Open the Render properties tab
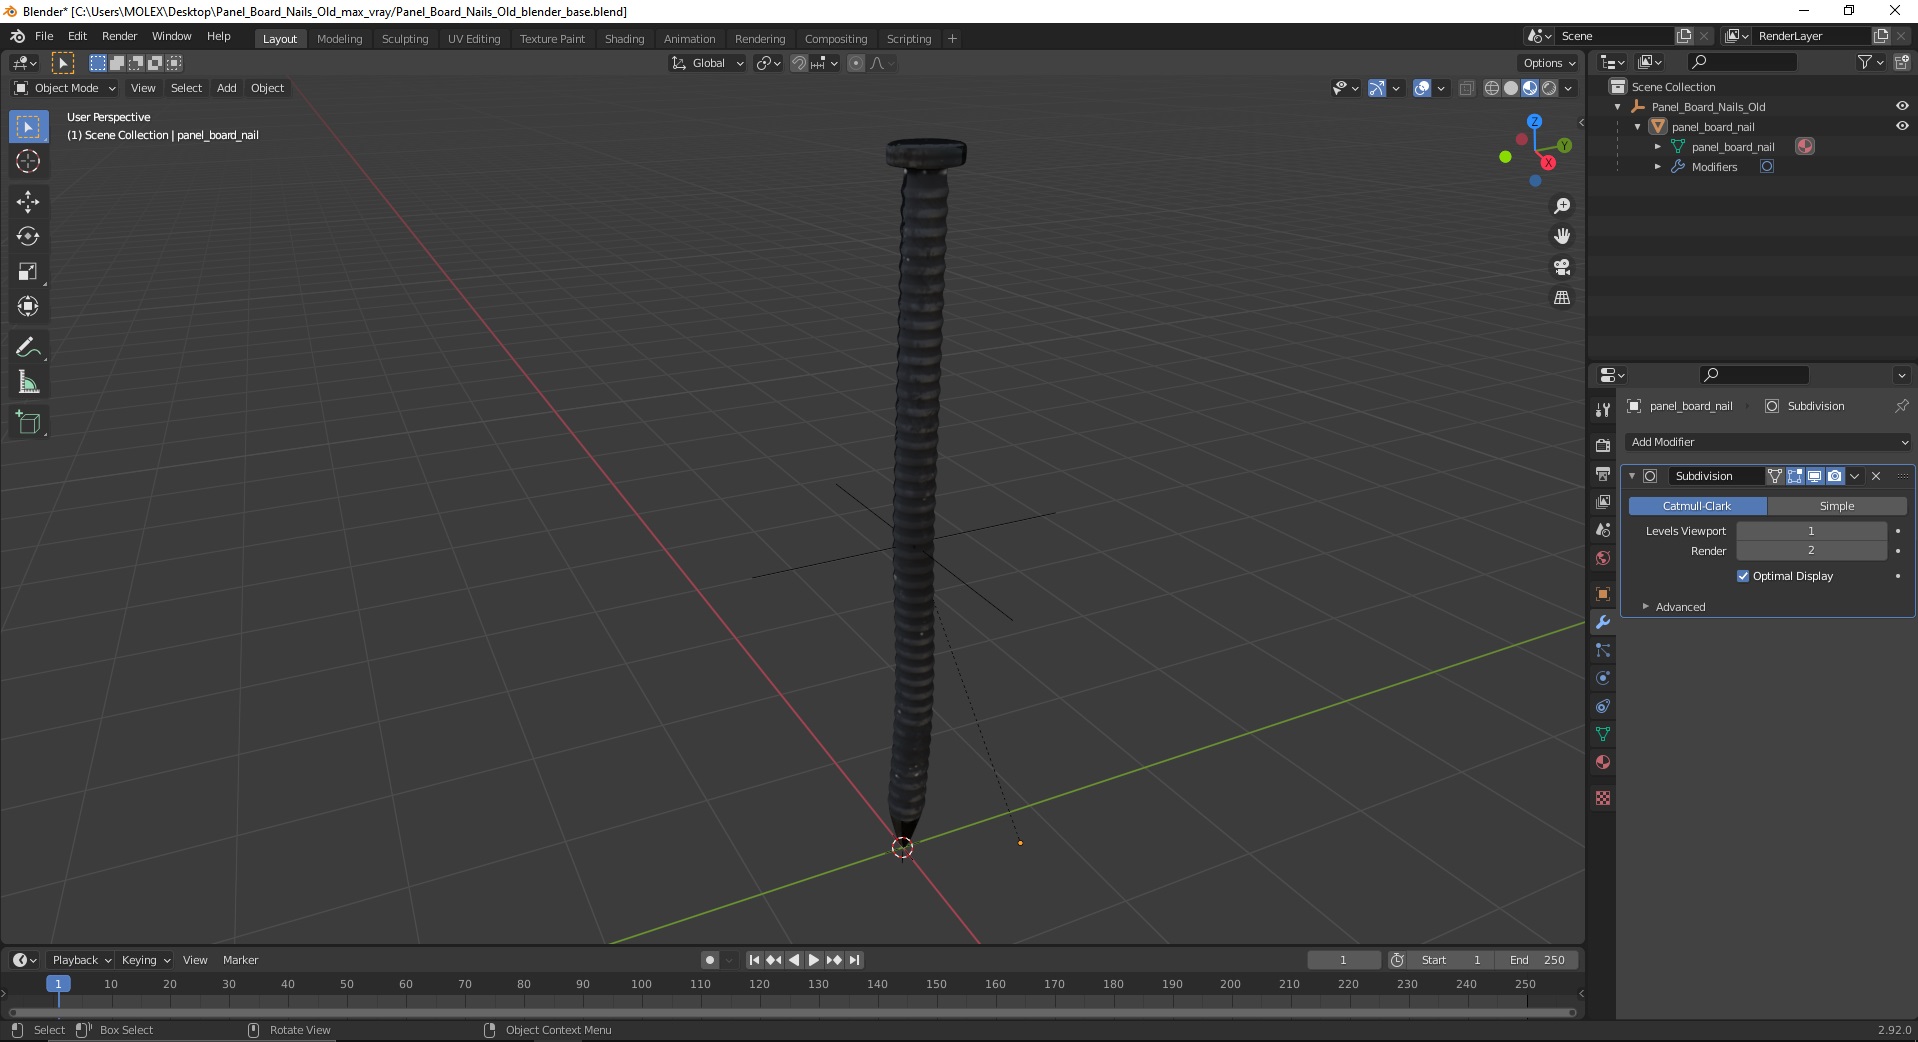Image resolution: width=1918 pixels, height=1042 pixels. [x=1603, y=445]
